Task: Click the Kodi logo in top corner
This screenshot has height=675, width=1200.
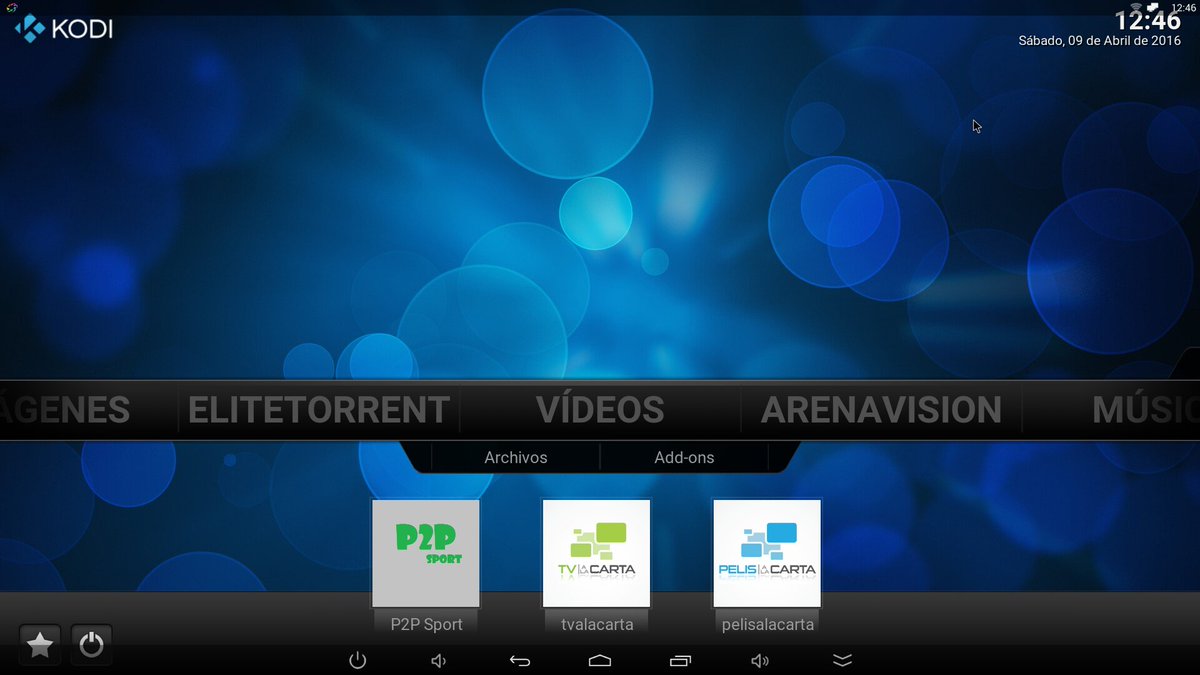Action: click(63, 28)
